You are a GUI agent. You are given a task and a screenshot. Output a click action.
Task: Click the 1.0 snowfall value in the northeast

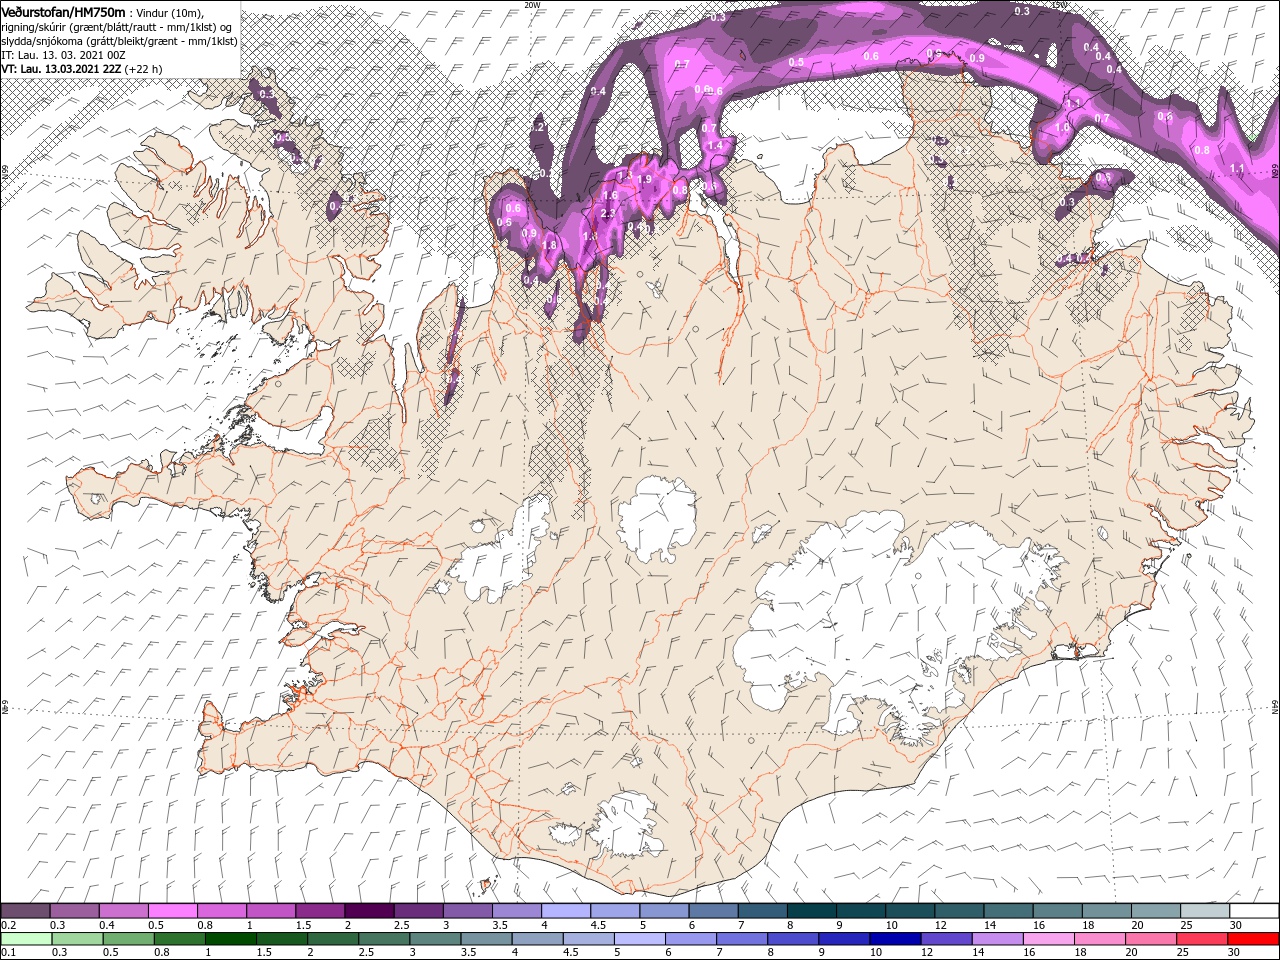pyautogui.click(x=1063, y=128)
